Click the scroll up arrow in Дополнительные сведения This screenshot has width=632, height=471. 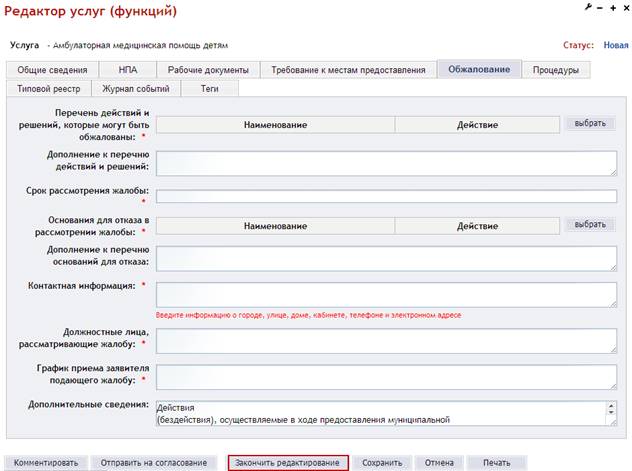click(611, 406)
